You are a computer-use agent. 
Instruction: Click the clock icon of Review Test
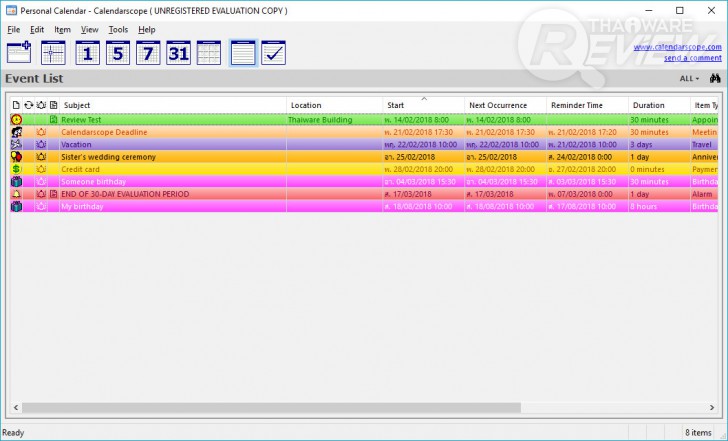[16, 120]
